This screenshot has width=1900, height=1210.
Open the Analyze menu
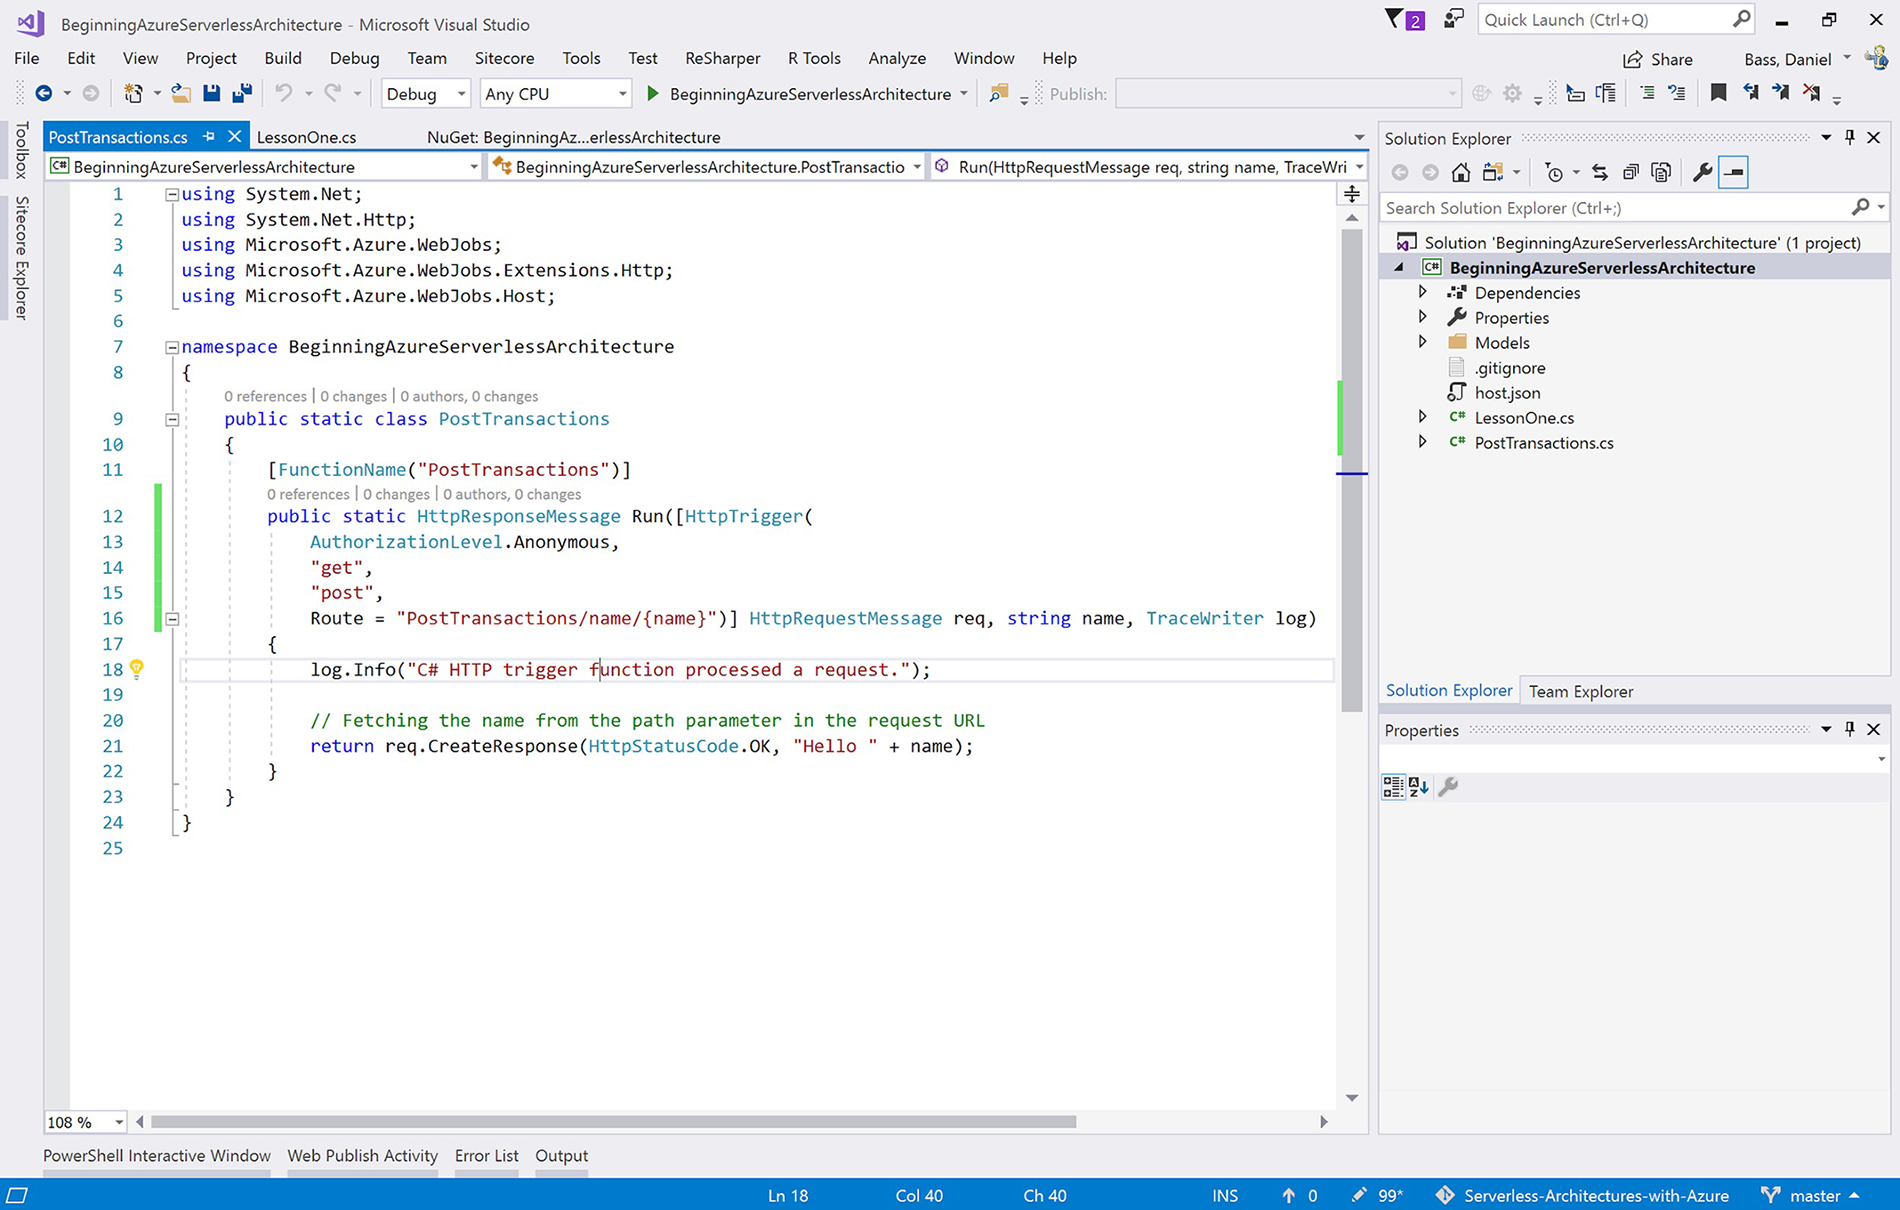(897, 58)
